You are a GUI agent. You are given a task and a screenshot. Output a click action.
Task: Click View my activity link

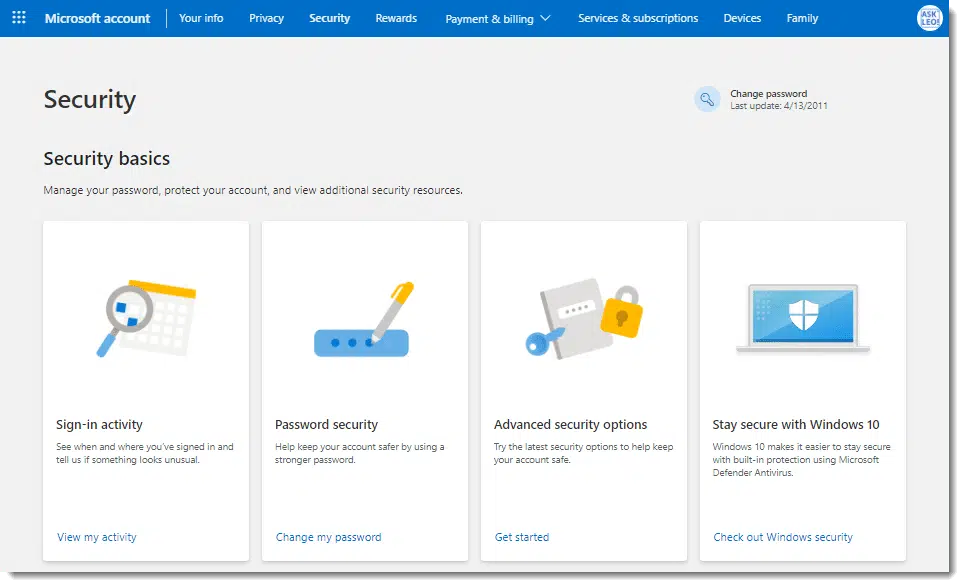[97, 537]
